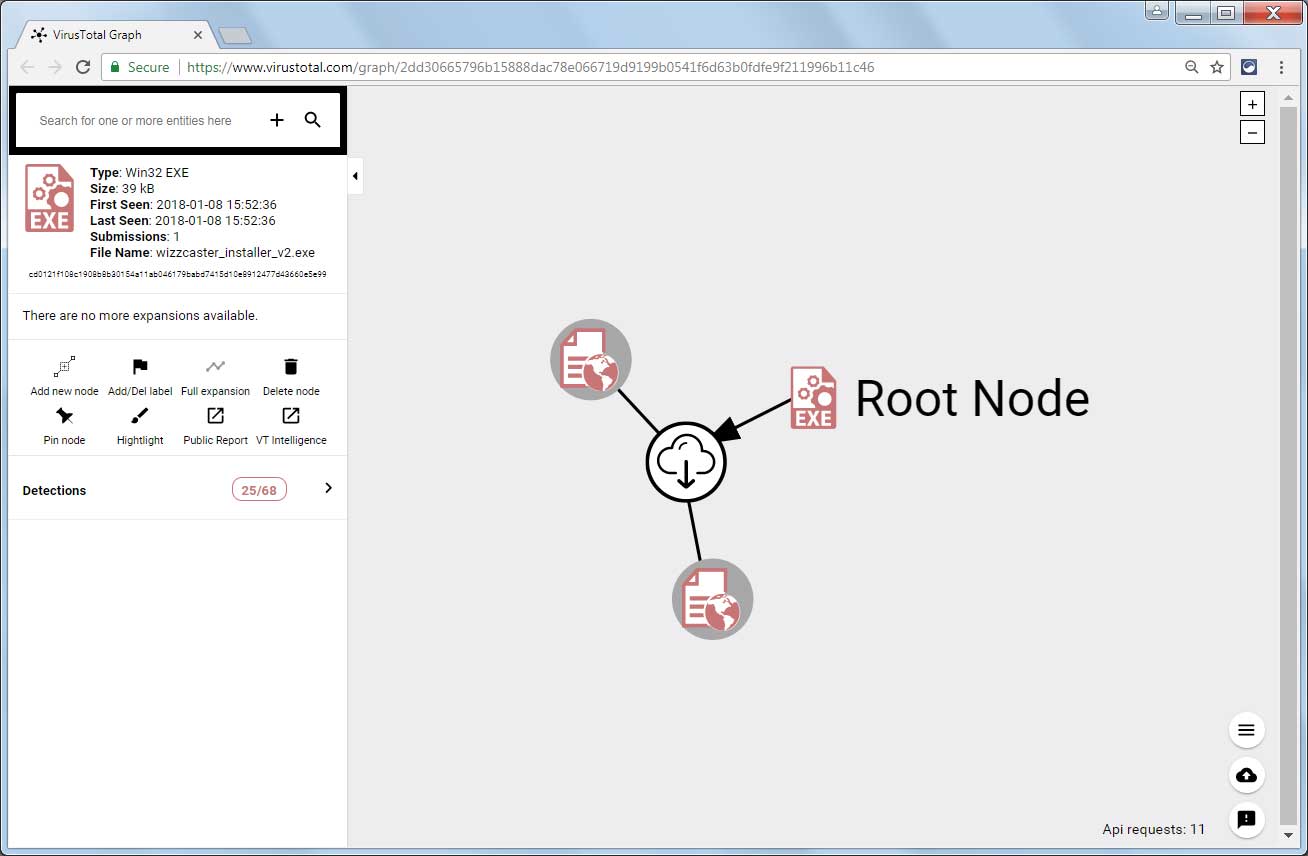This screenshot has width=1308, height=856.
Task: Pin node with the pushpin icon
Action: 64,416
